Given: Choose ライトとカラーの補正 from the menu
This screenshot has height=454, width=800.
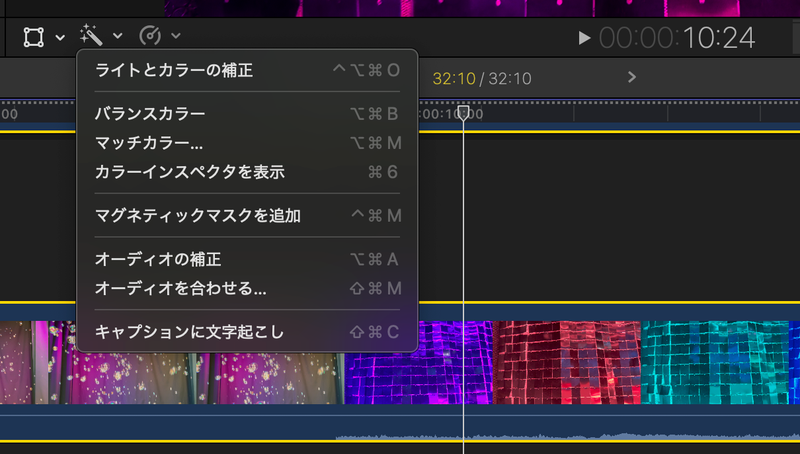Looking at the screenshot, I should (247, 70).
